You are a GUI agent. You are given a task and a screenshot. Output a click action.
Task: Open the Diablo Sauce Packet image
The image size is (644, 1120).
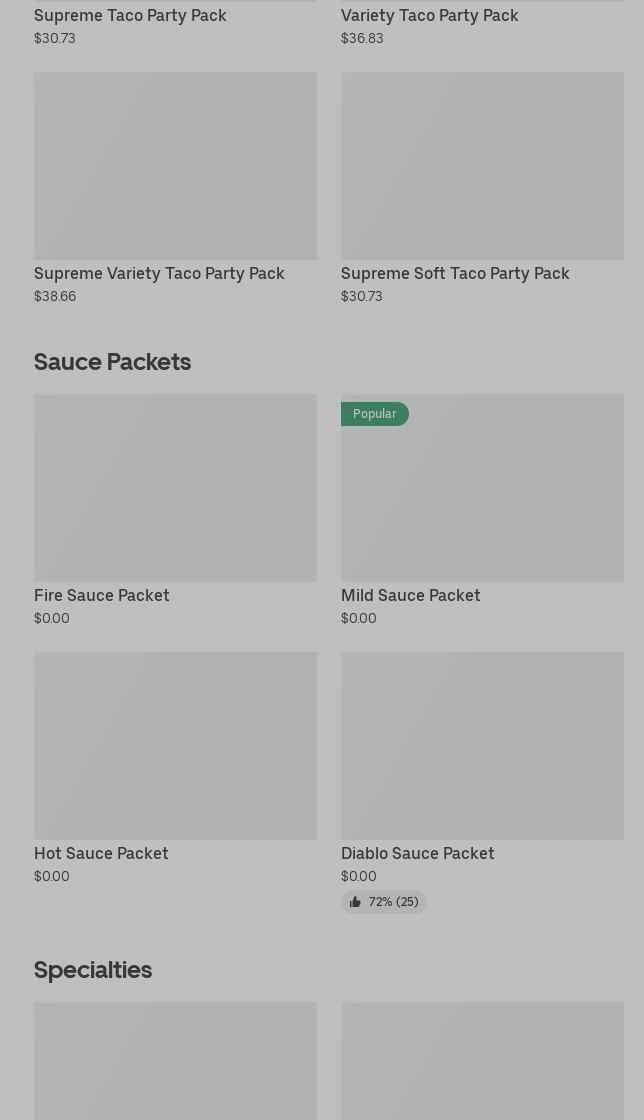point(482,746)
